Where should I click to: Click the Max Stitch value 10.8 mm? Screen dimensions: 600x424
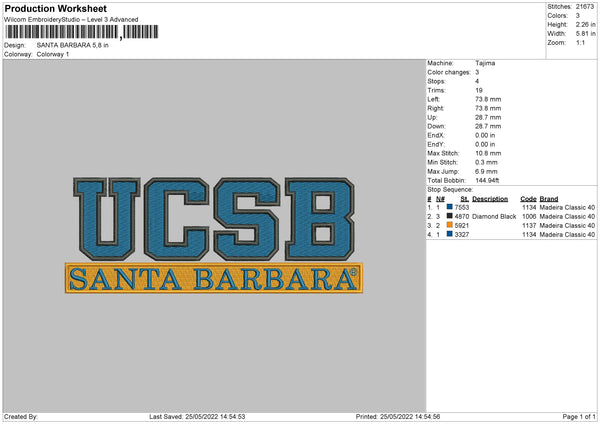(x=488, y=153)
